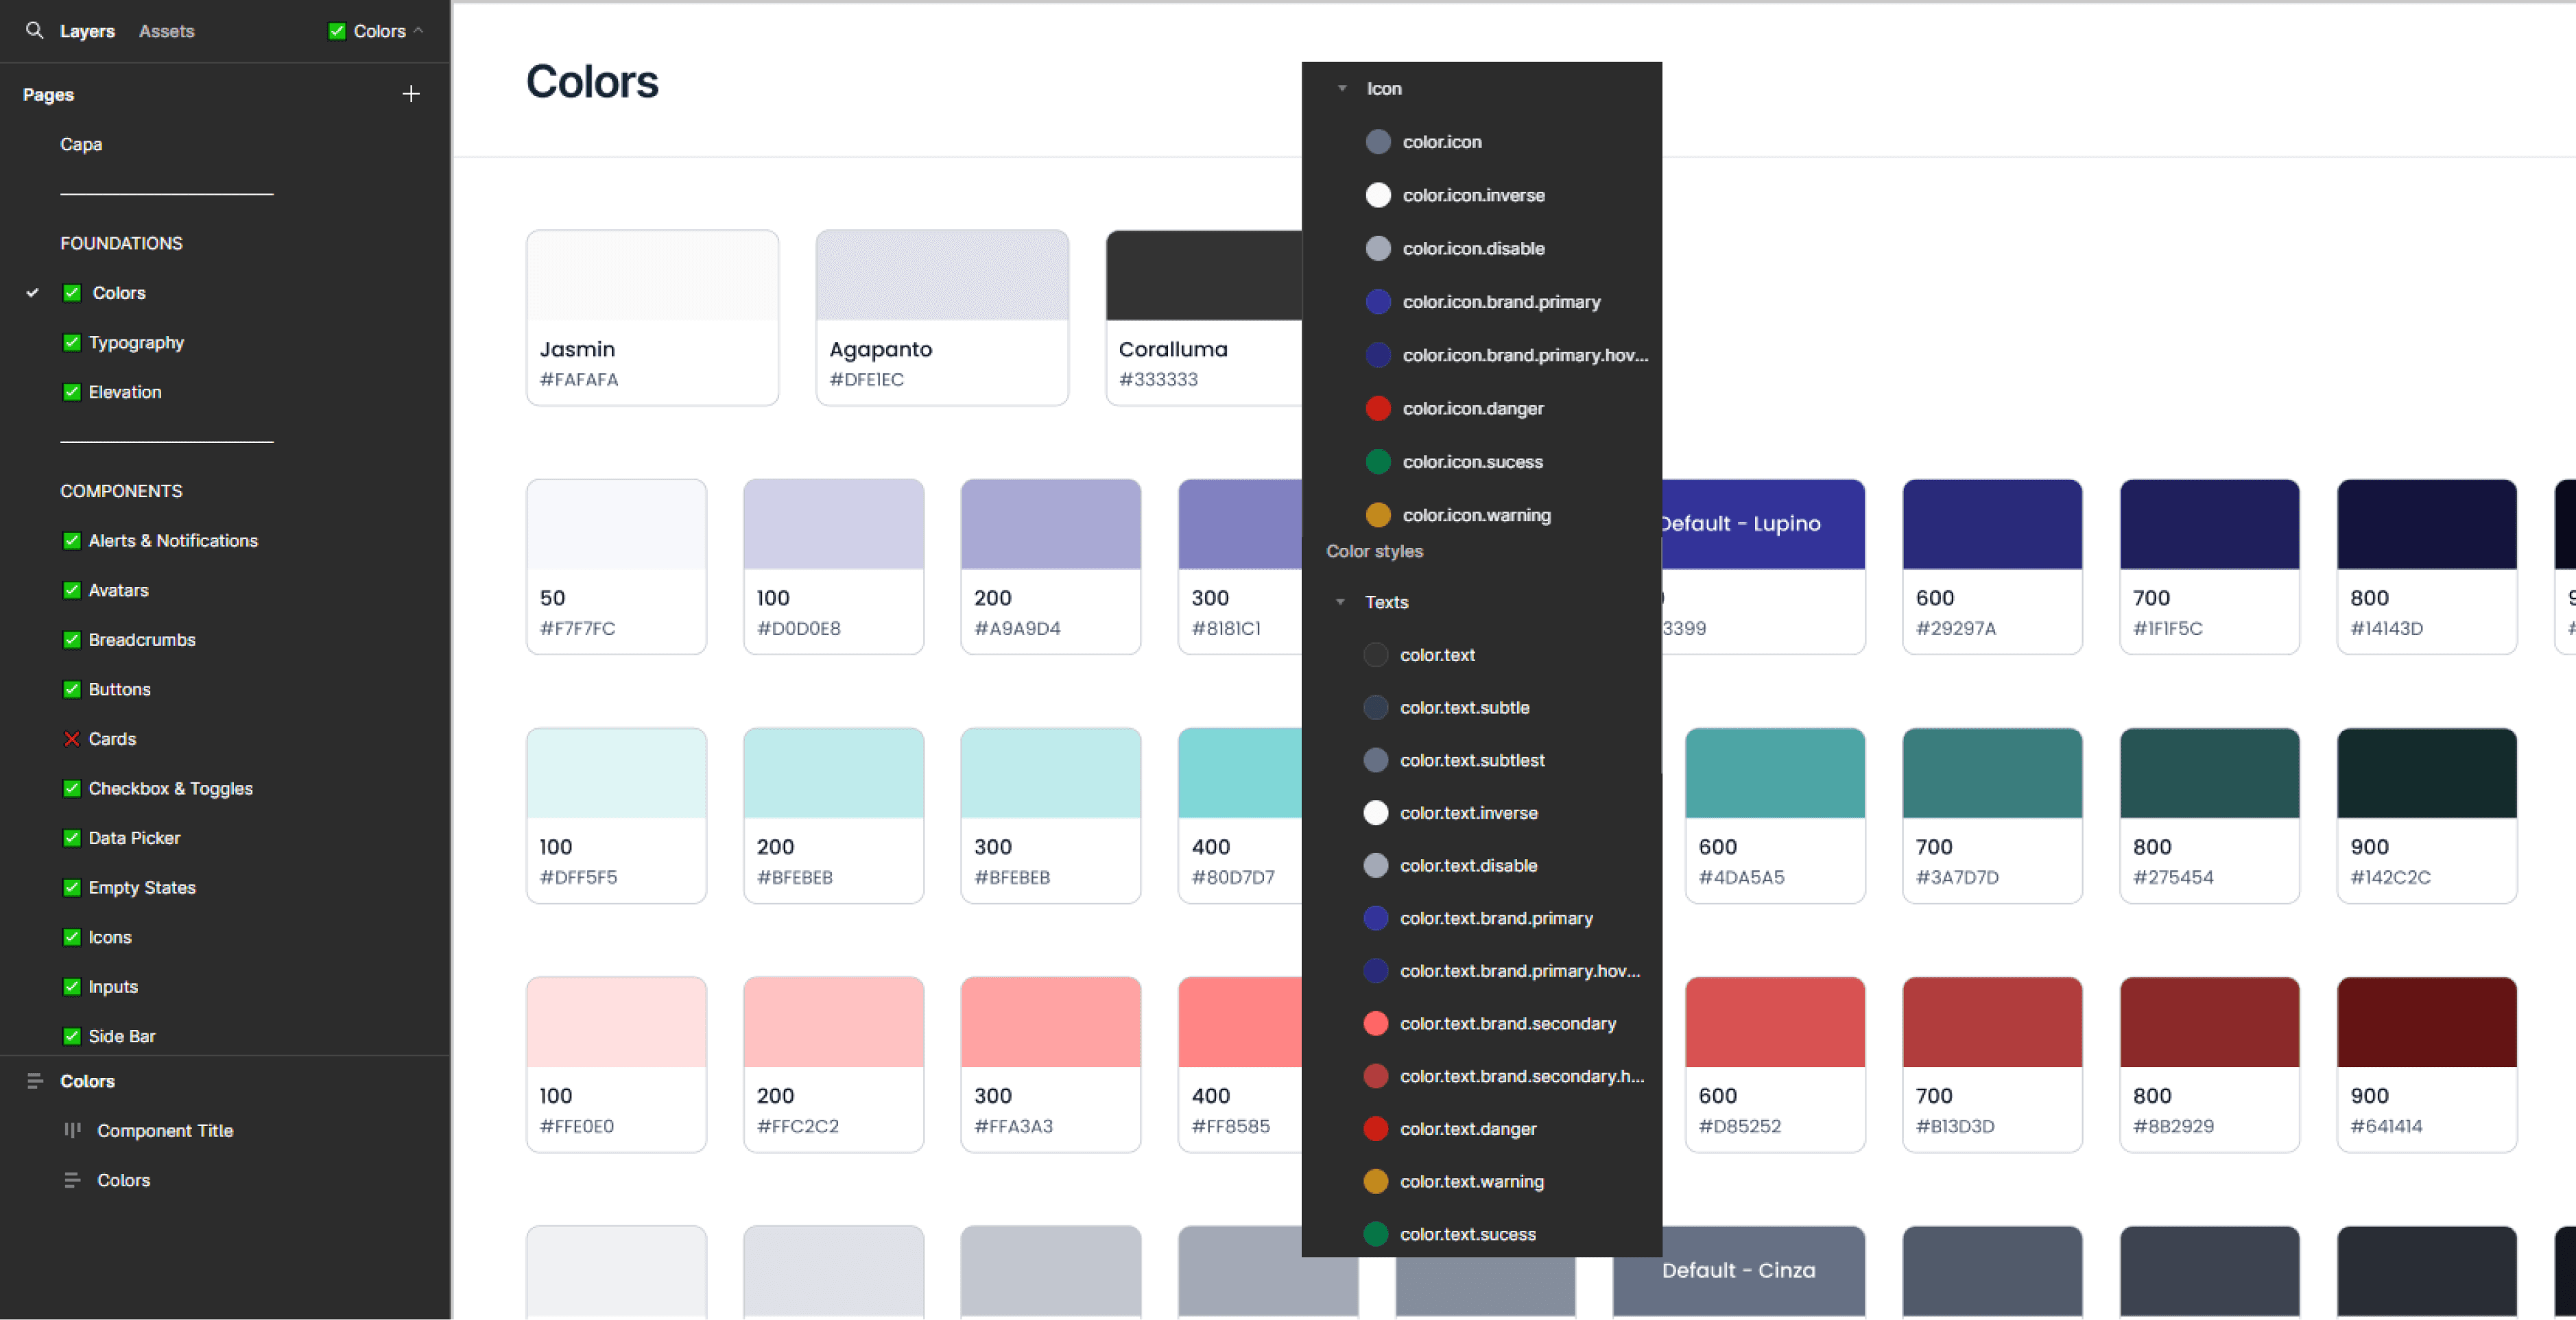Click the FOUNDATIONS section label
Screen dimensions: 2576x1320
tap(121, 244)
